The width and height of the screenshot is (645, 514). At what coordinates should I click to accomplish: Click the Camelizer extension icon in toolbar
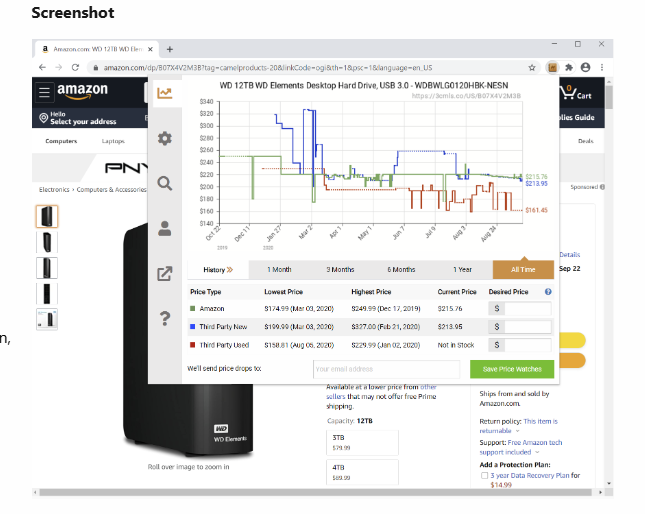(x=552, y=67)
